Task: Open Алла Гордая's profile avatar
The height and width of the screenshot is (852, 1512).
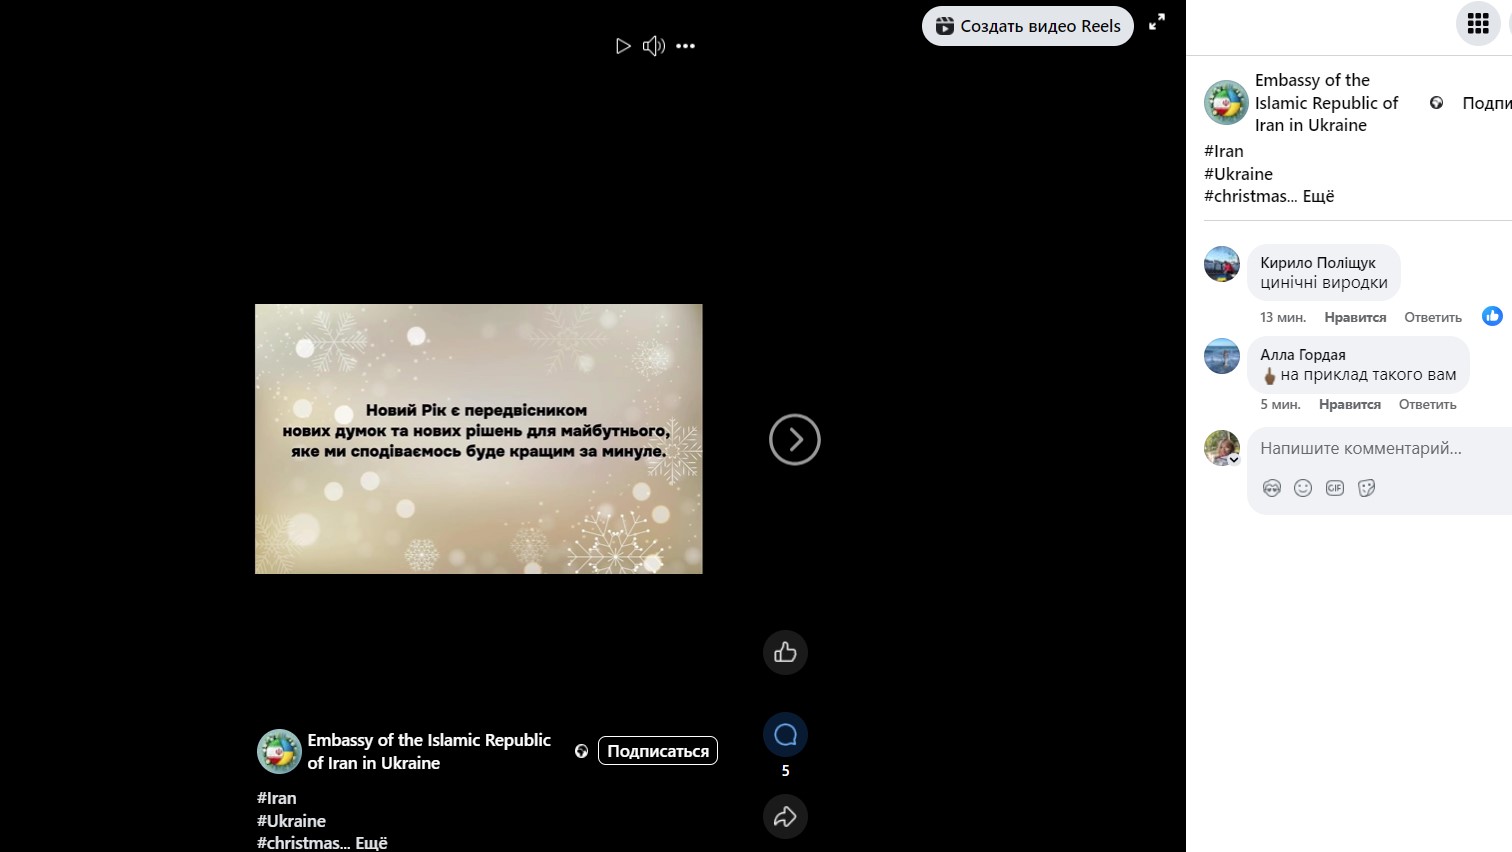Action: pyautogui.click(x=1222, y=356)
